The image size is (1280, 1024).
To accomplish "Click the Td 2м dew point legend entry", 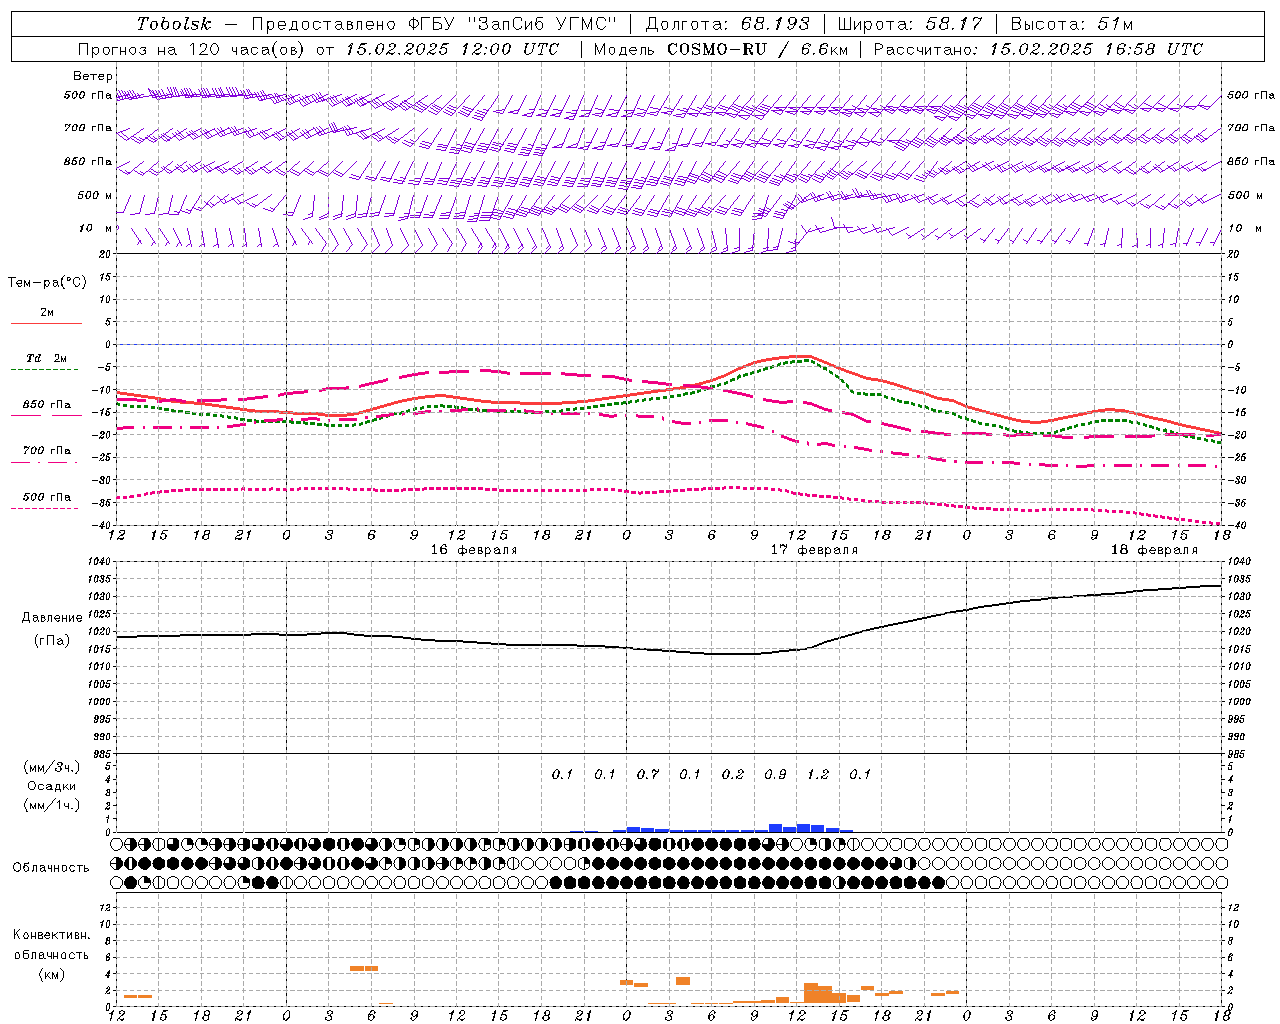I will 47,358.
